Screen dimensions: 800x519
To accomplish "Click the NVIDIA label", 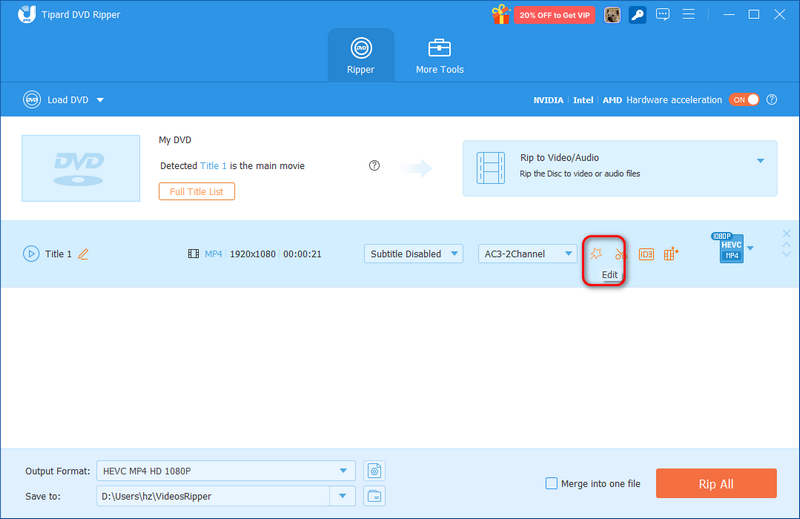I will [x=548, y=100].
